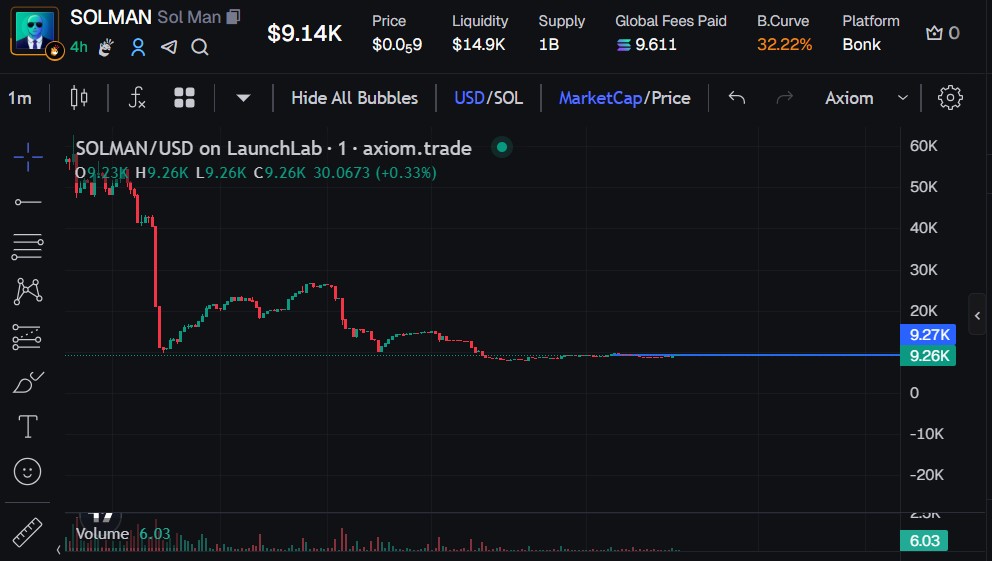Select the trend line drawing tool
This screenshot has height=561, width=992.
[28, 202]
